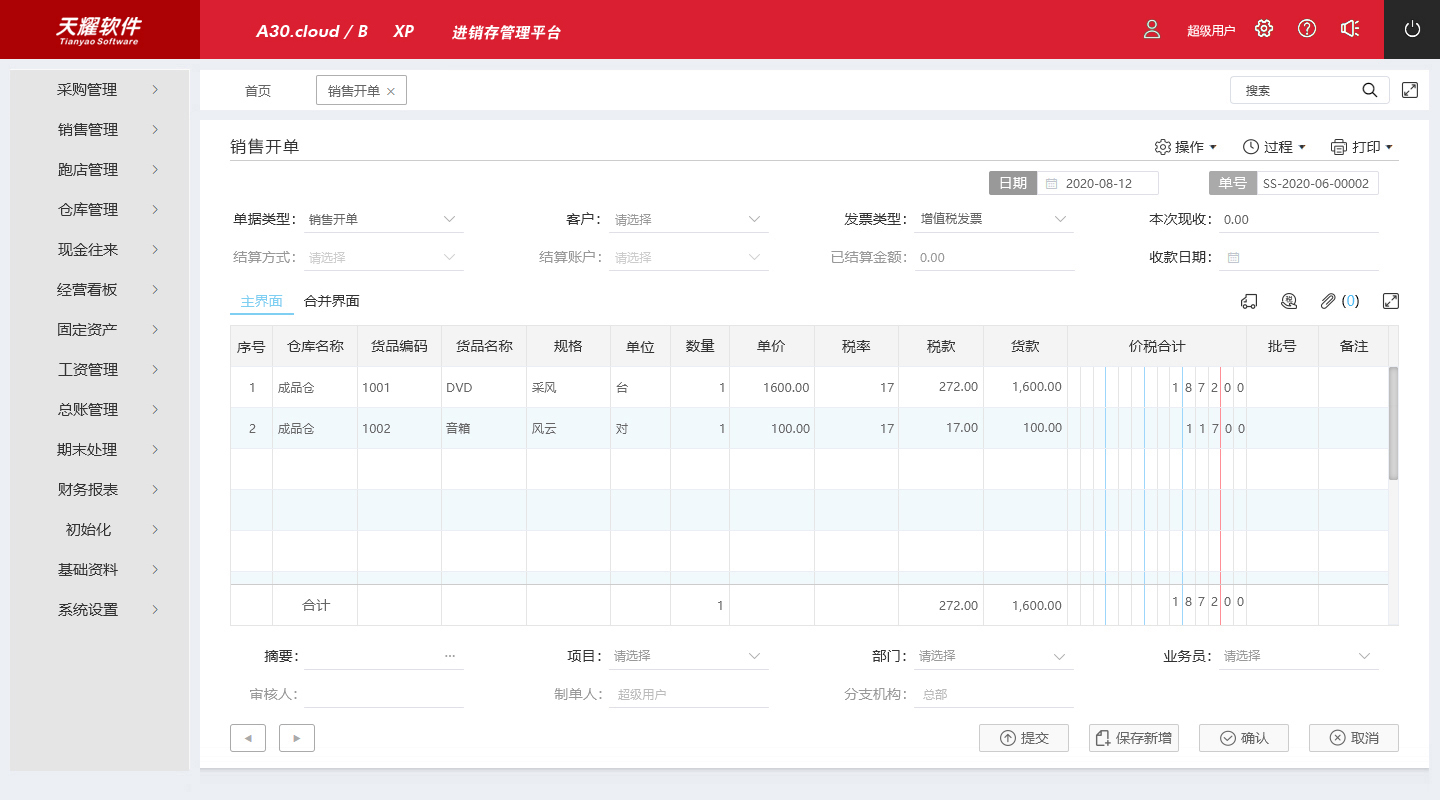Screen dimensions: 1440x800
Task: Click the power logout icon
Action: 1412,29
